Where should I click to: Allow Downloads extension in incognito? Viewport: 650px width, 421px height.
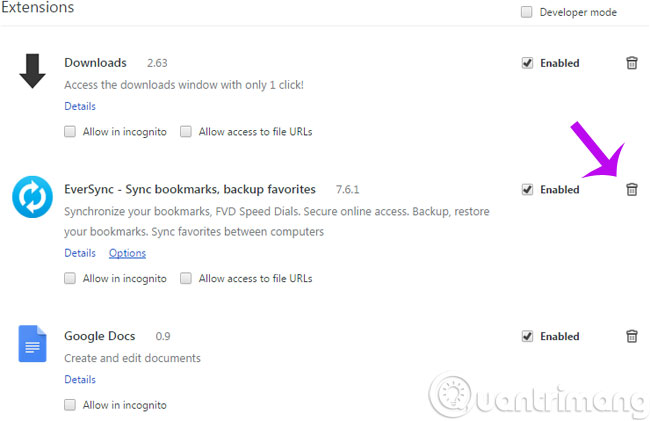tap(70, 131)
